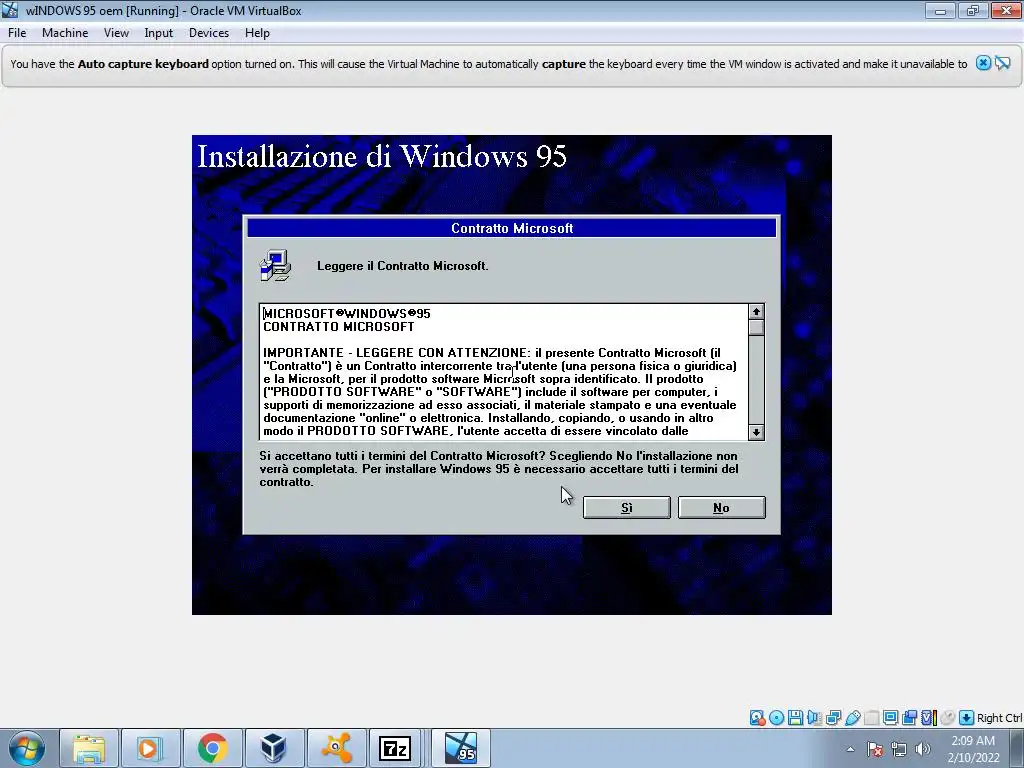This screenshot has height=768, width=1024.
Task: Click the network adapters status icon
Action: [833, 718]
